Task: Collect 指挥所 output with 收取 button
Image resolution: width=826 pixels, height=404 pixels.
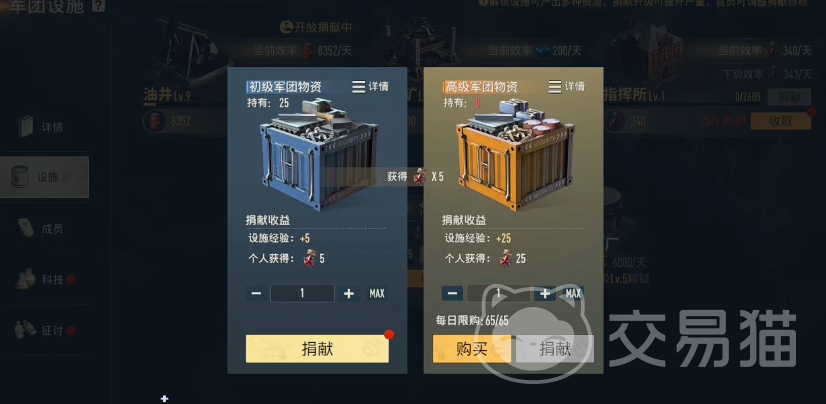Action: pyautogui.click(x=781, y=121)
